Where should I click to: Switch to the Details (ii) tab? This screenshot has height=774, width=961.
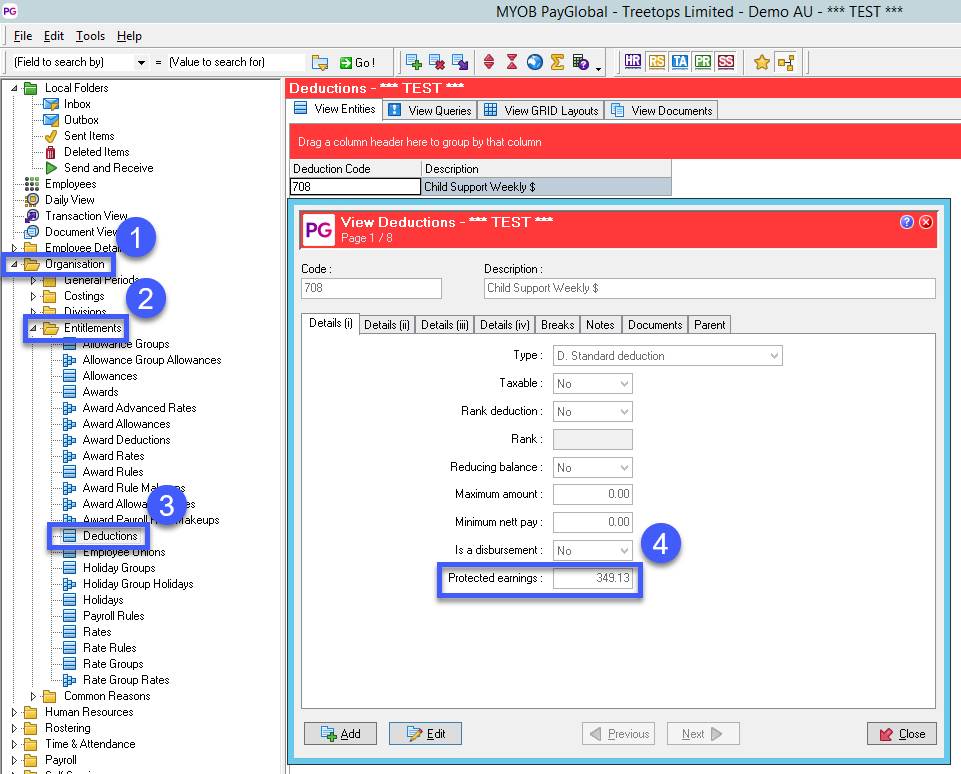(387, 325)
